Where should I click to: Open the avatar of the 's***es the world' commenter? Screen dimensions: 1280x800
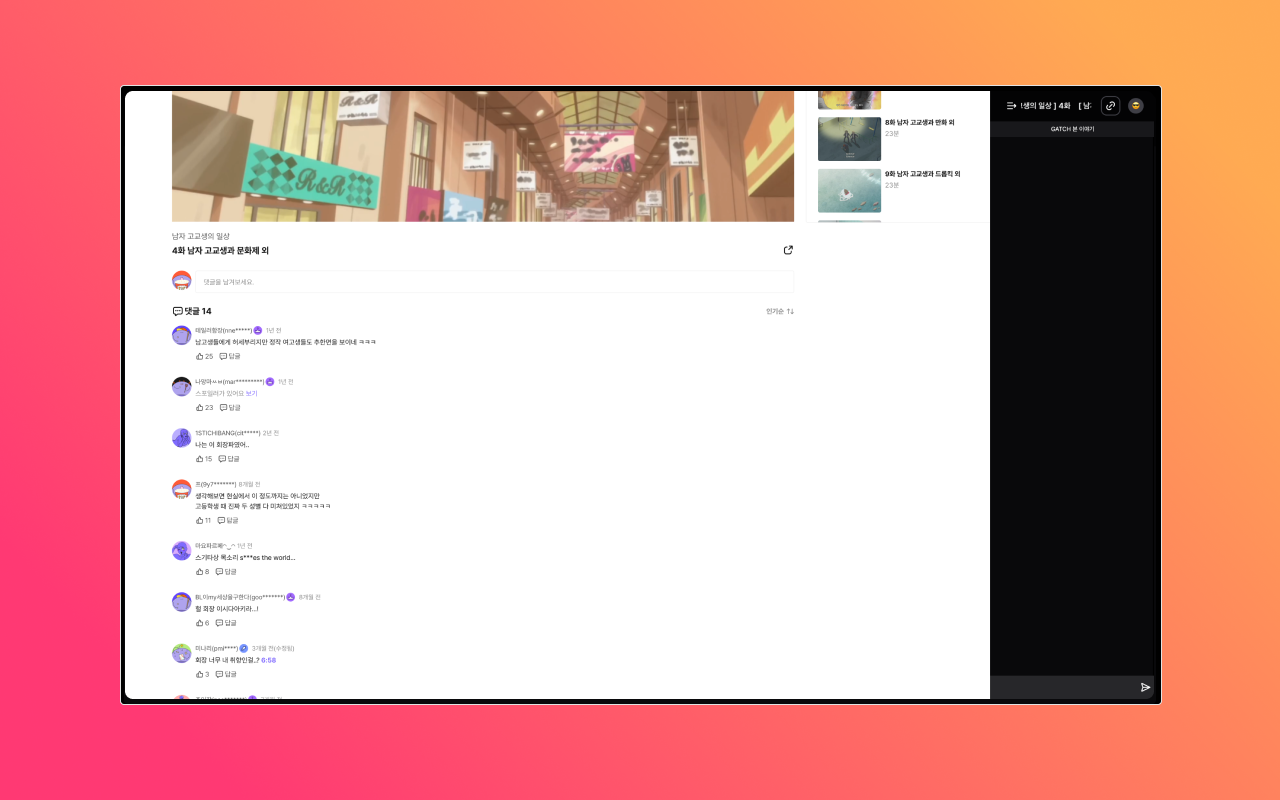(x=181, y=551)
